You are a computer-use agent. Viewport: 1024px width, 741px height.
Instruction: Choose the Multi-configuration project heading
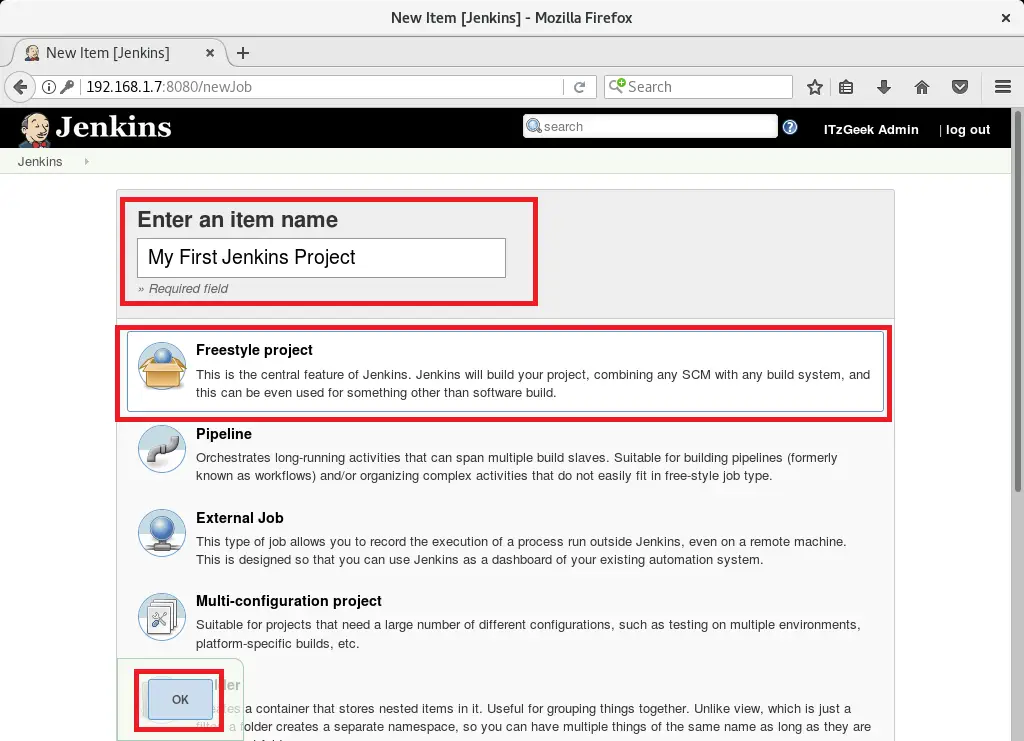(289, 601)
